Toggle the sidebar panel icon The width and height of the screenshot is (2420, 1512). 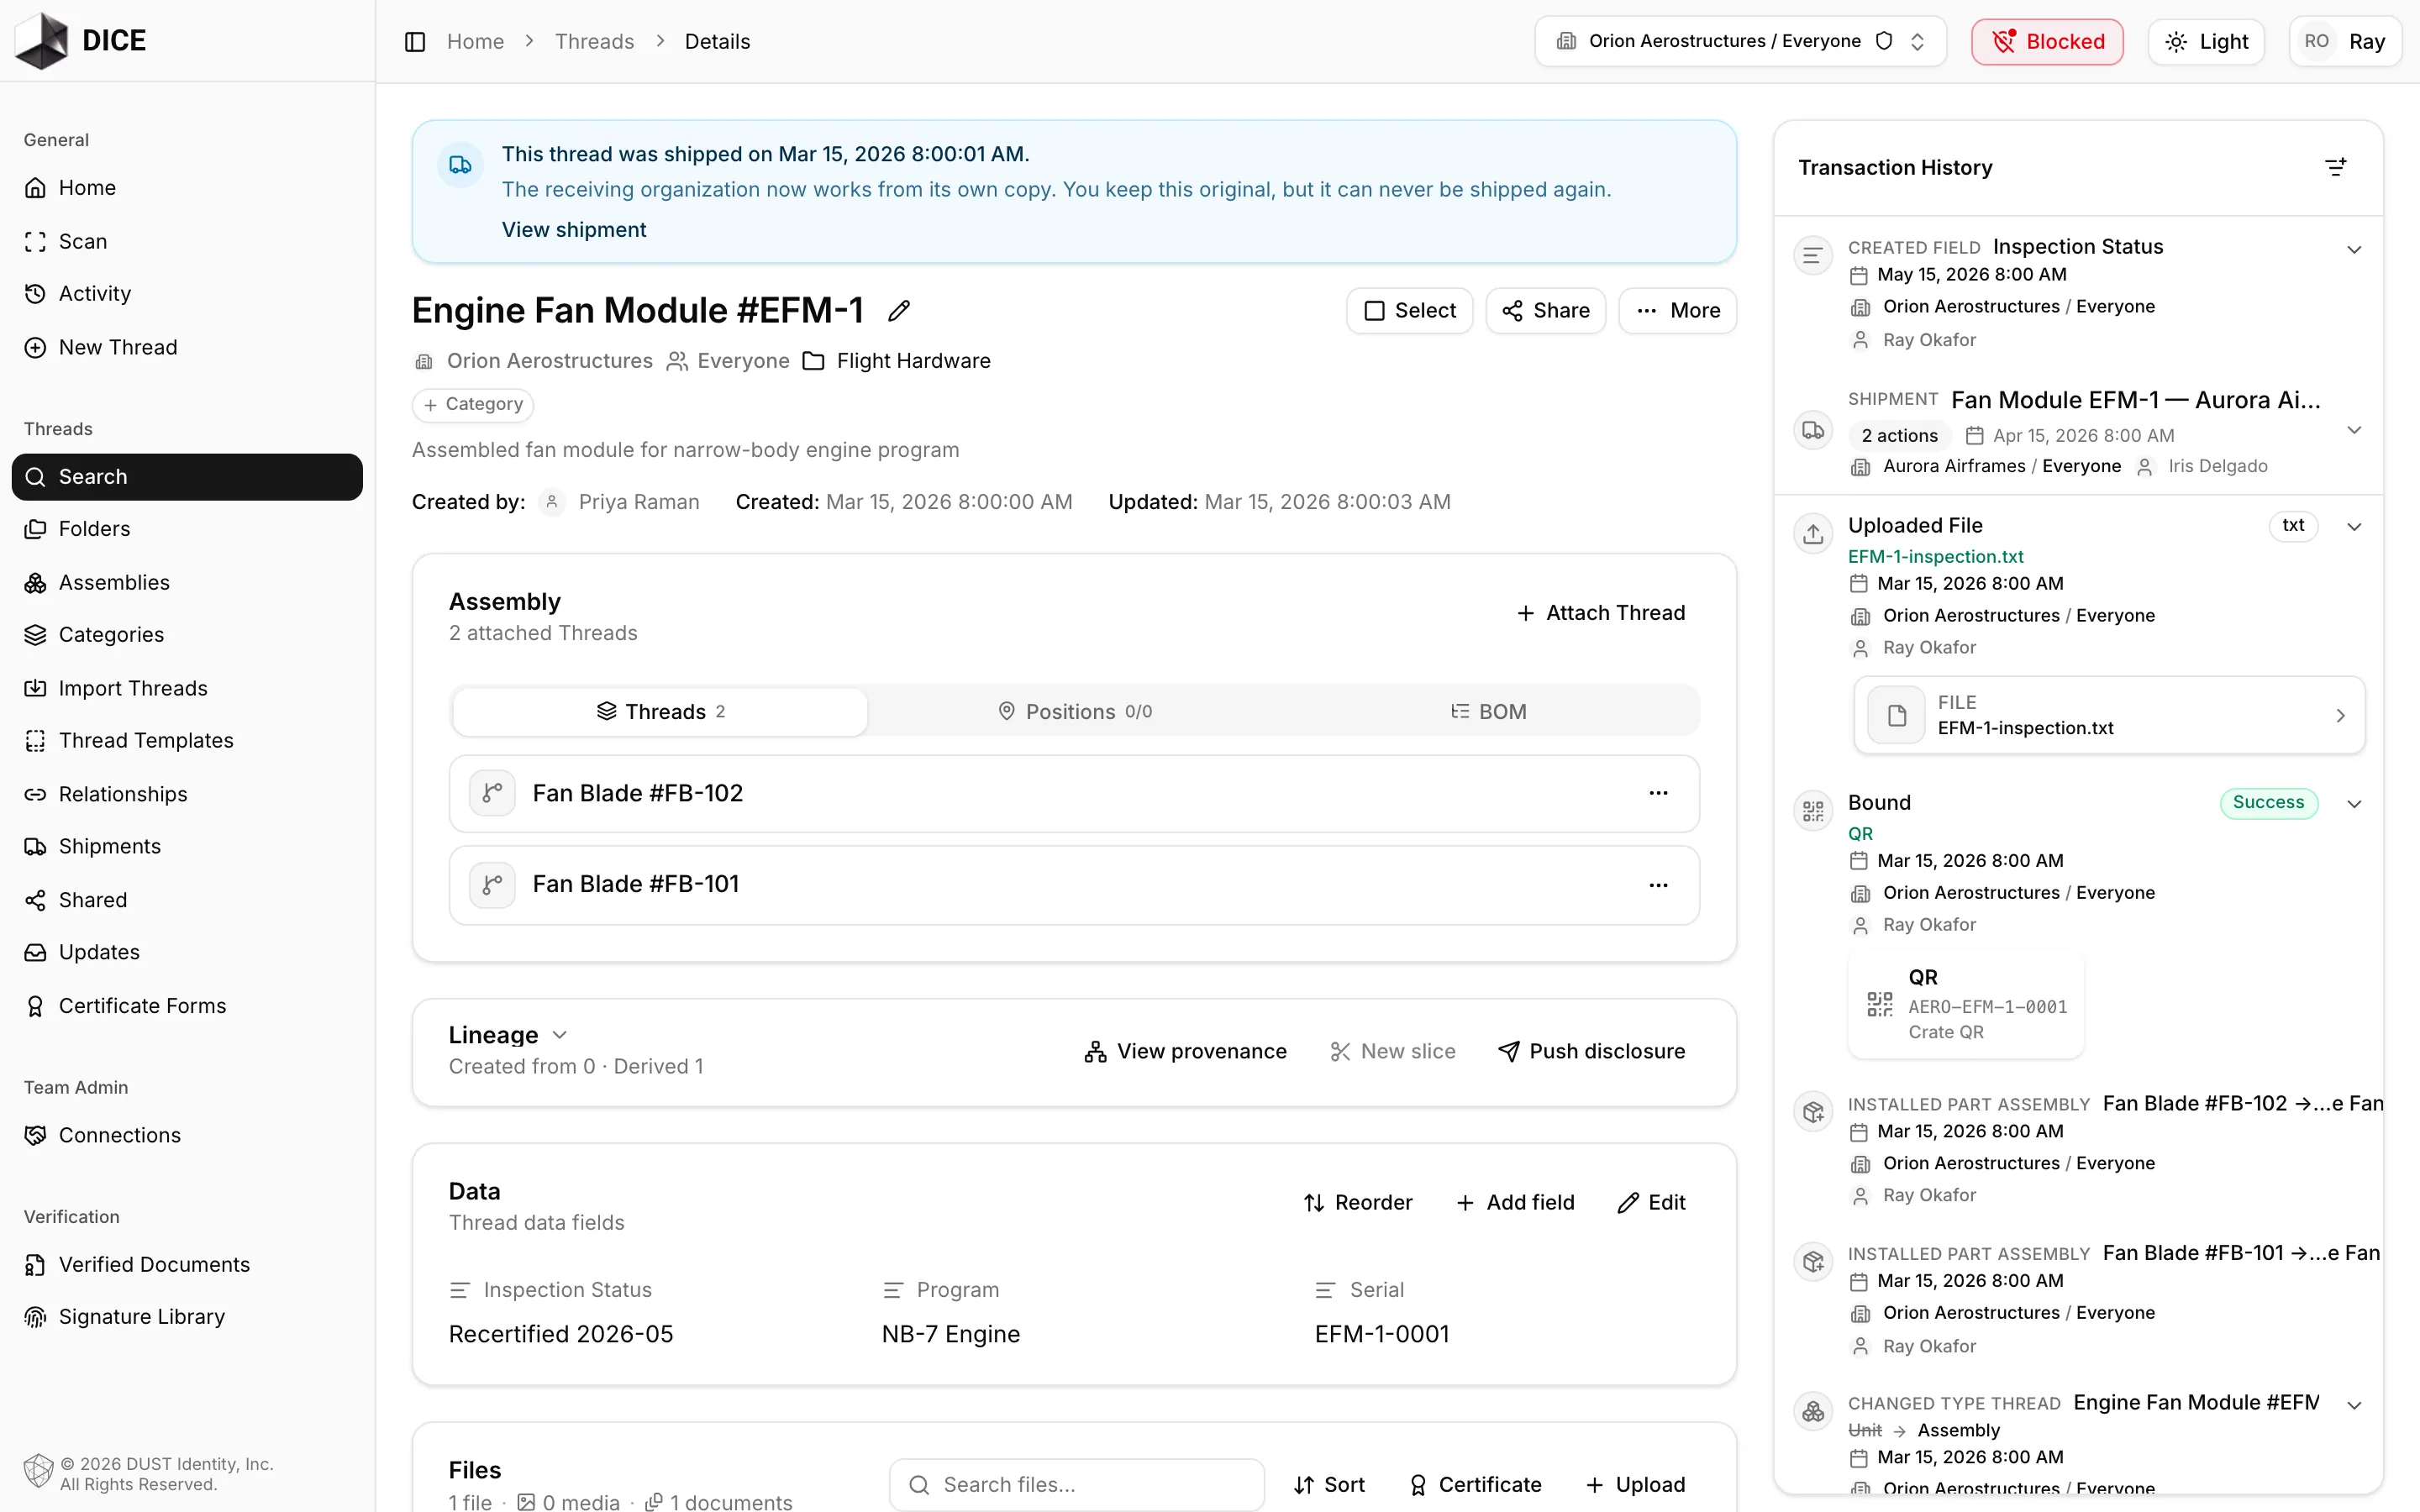pos(415,41)
